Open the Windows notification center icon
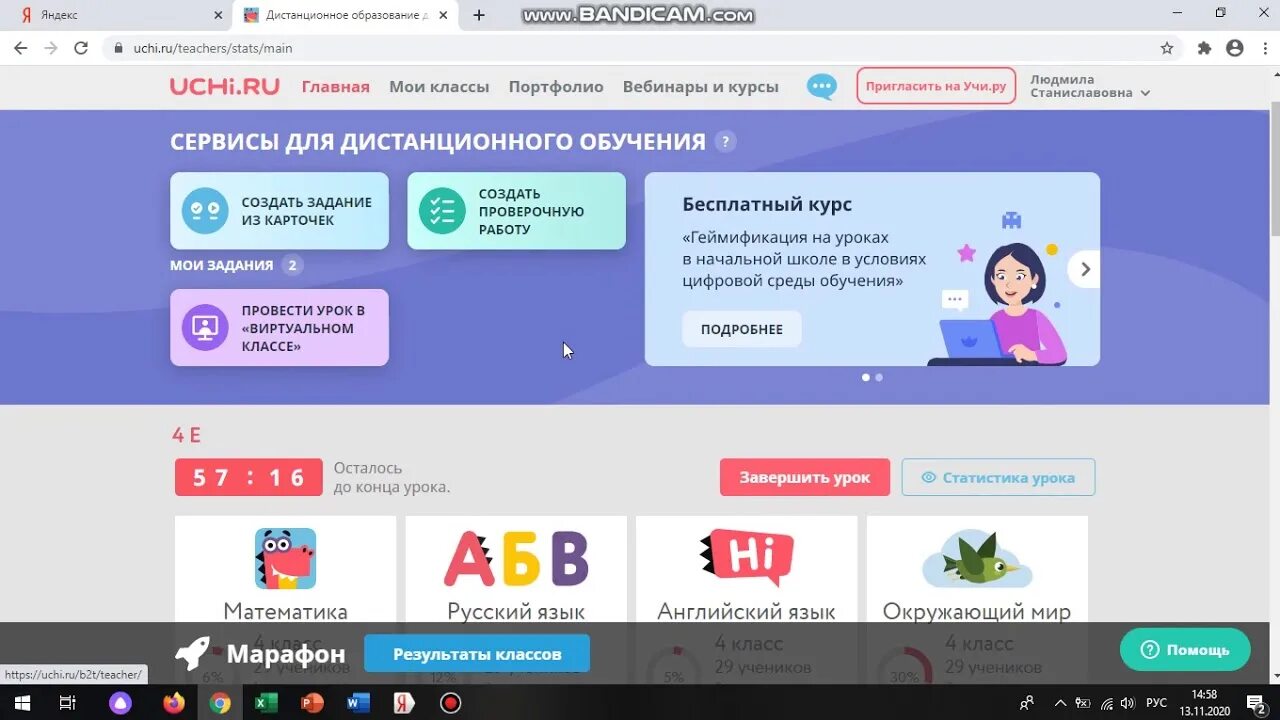Viewport: 1280px width, 720px height. click(1256, 703)
